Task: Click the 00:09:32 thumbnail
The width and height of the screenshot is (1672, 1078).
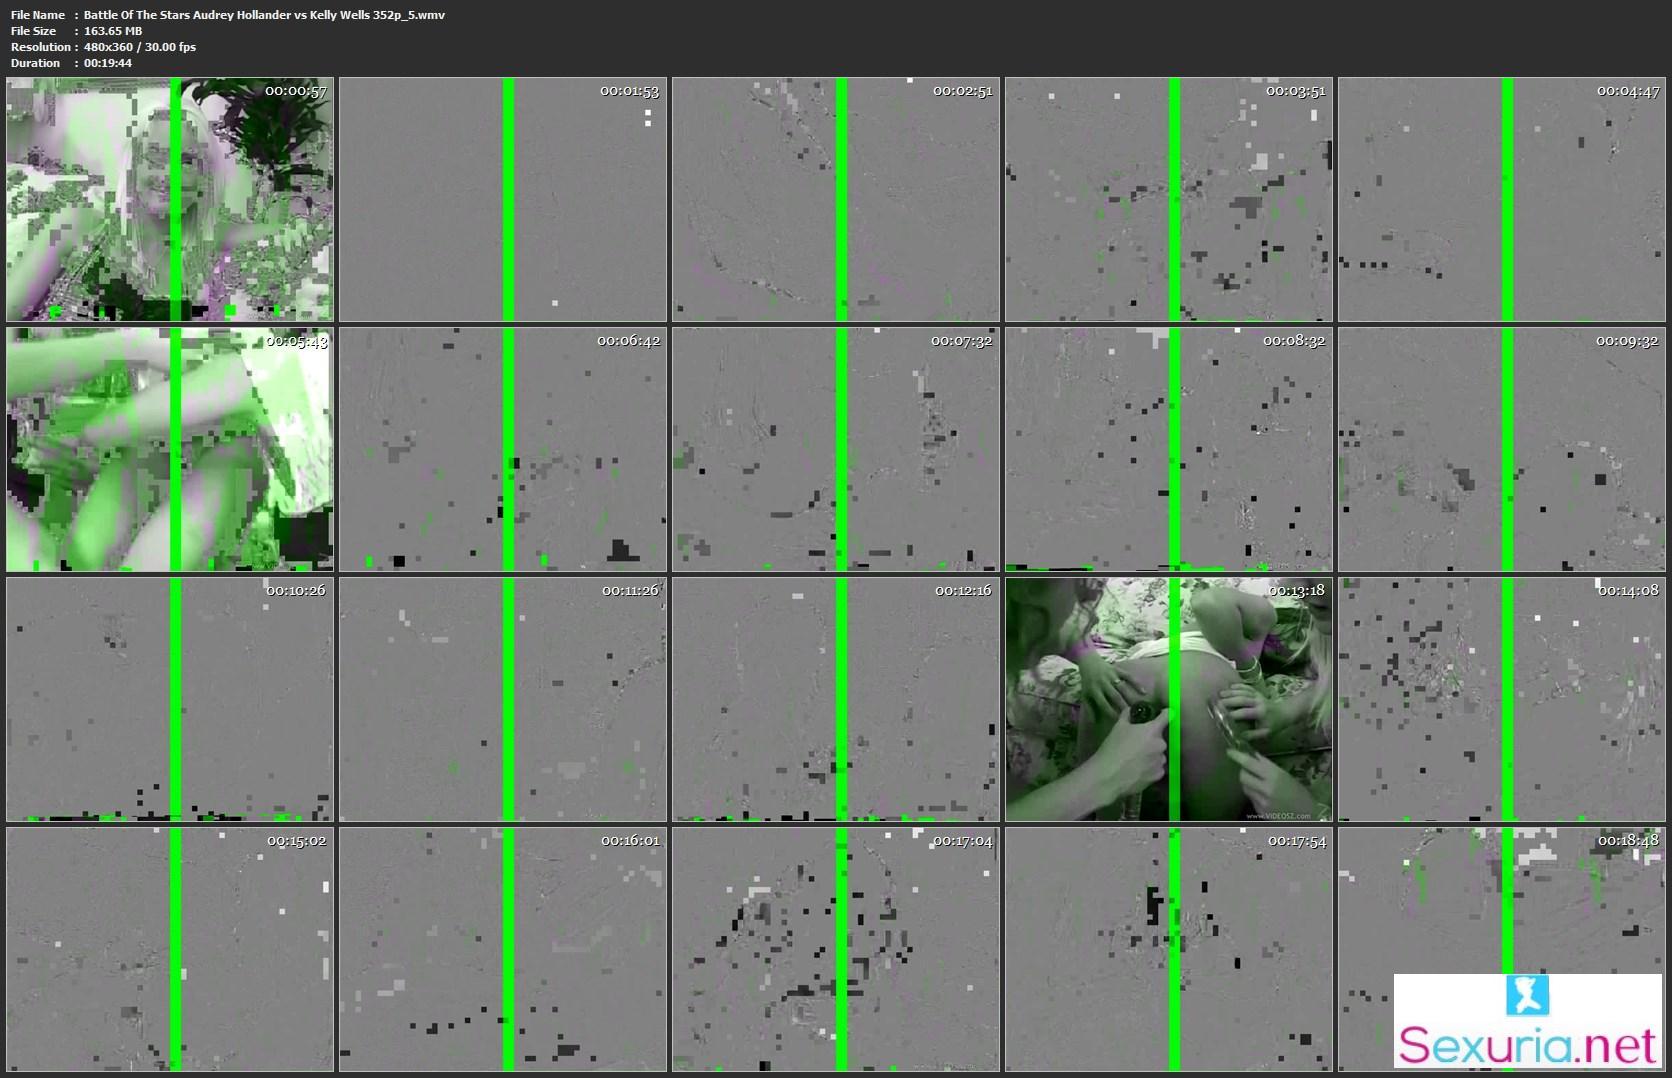Action: pos(1502,449)
